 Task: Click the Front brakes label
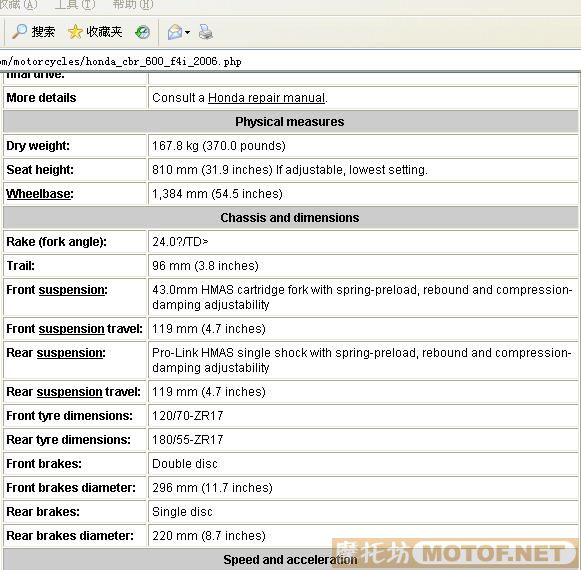click(44, 464)
